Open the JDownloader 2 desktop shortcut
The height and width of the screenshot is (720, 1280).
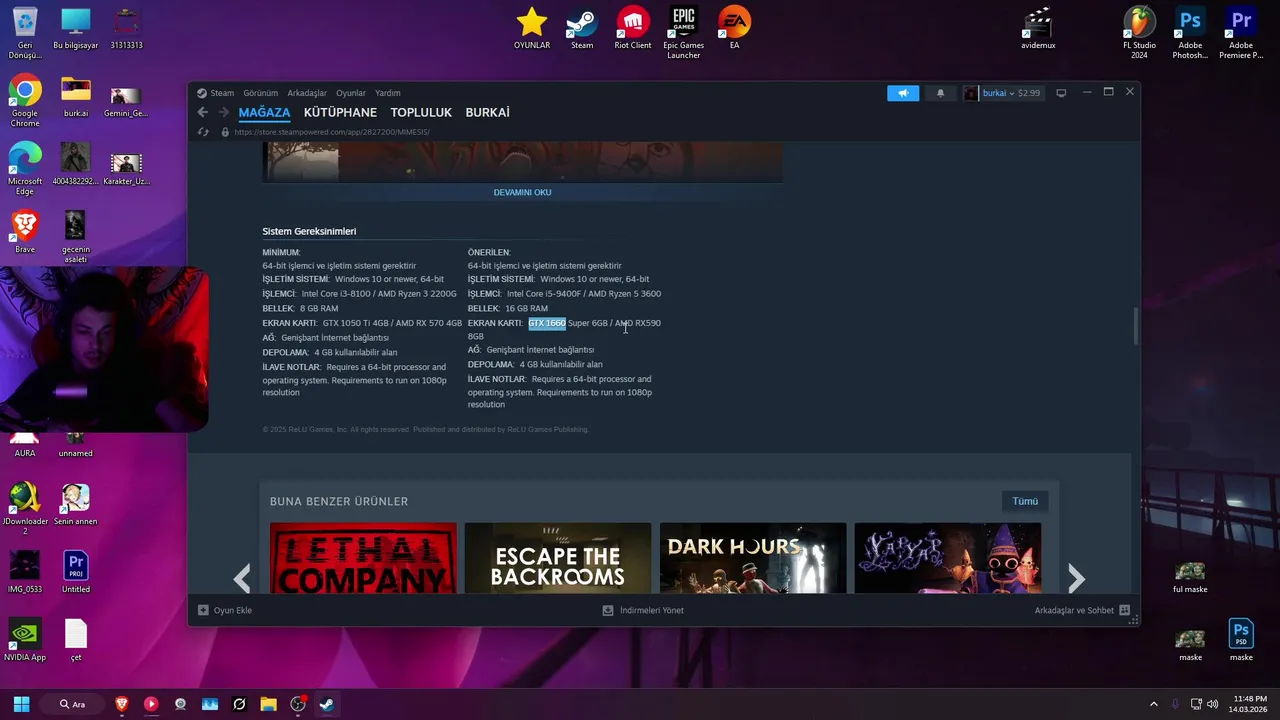(25, 509)
